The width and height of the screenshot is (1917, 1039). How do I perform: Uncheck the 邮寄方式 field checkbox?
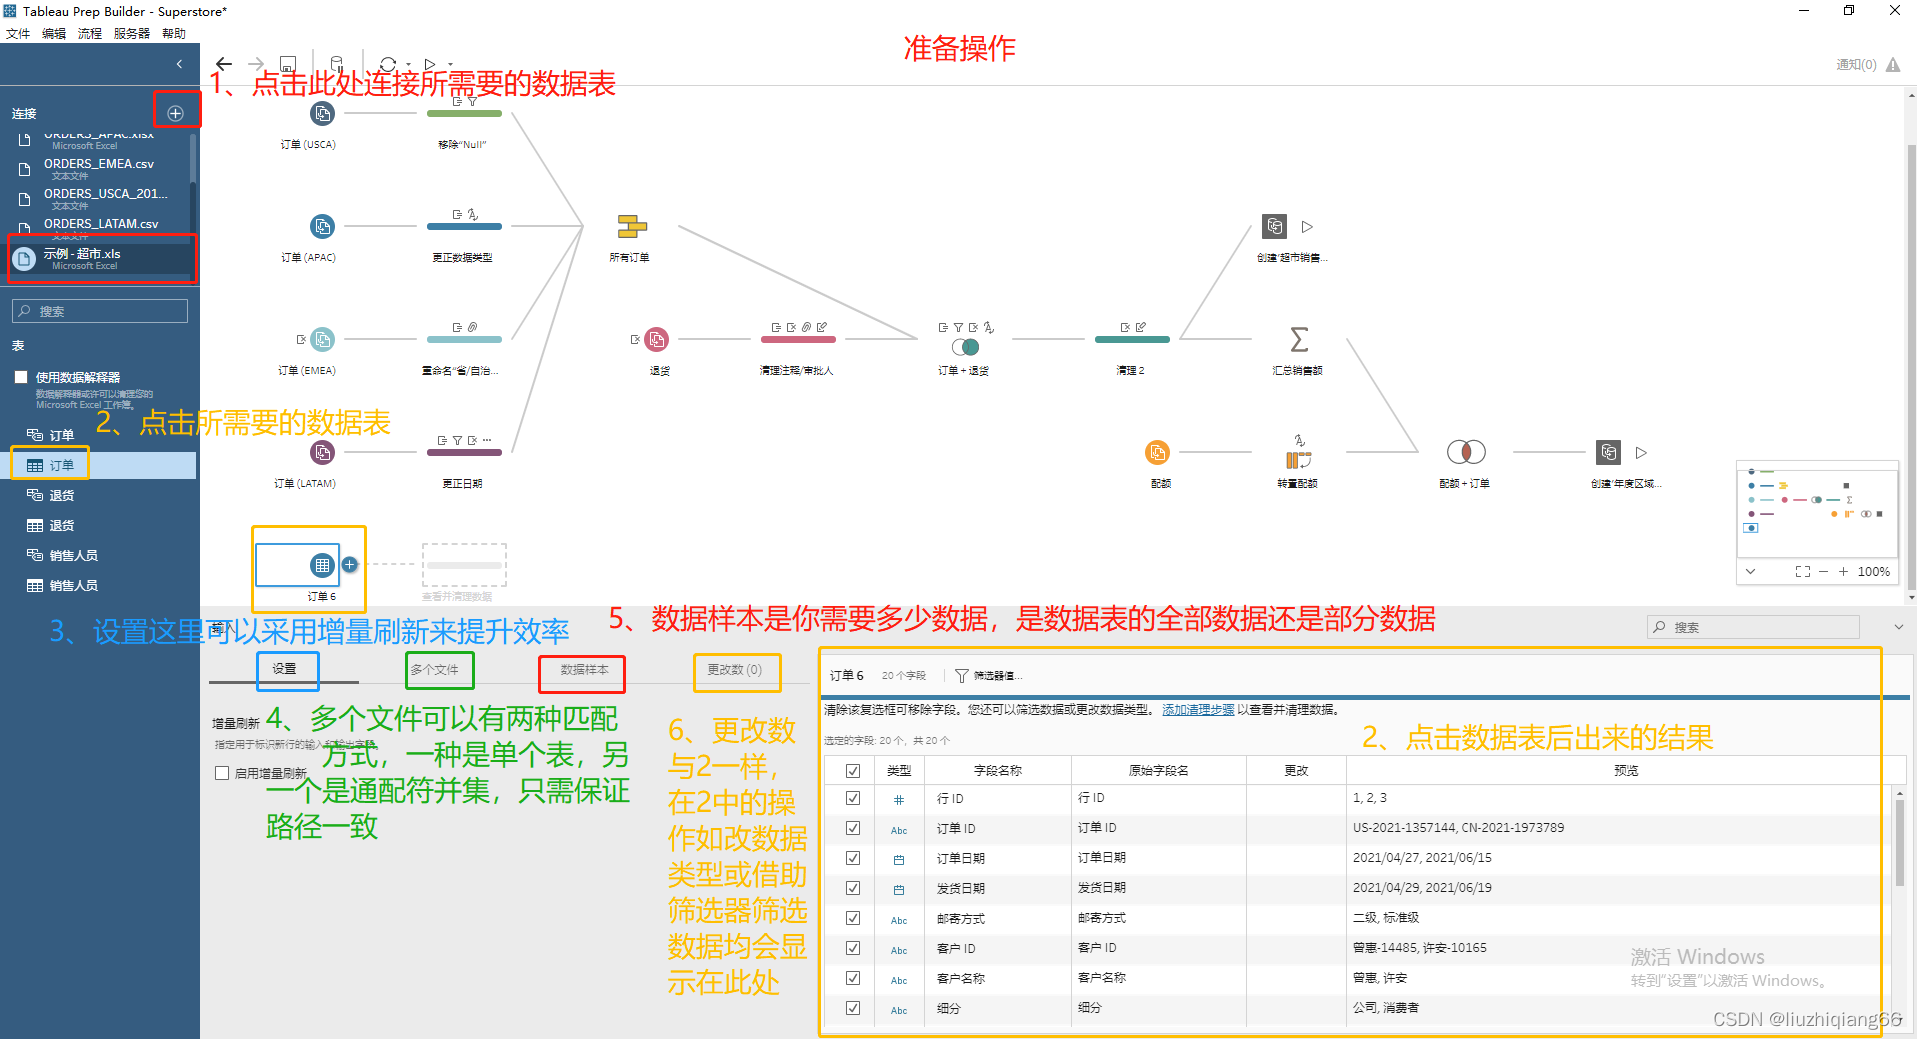[853, 918]
